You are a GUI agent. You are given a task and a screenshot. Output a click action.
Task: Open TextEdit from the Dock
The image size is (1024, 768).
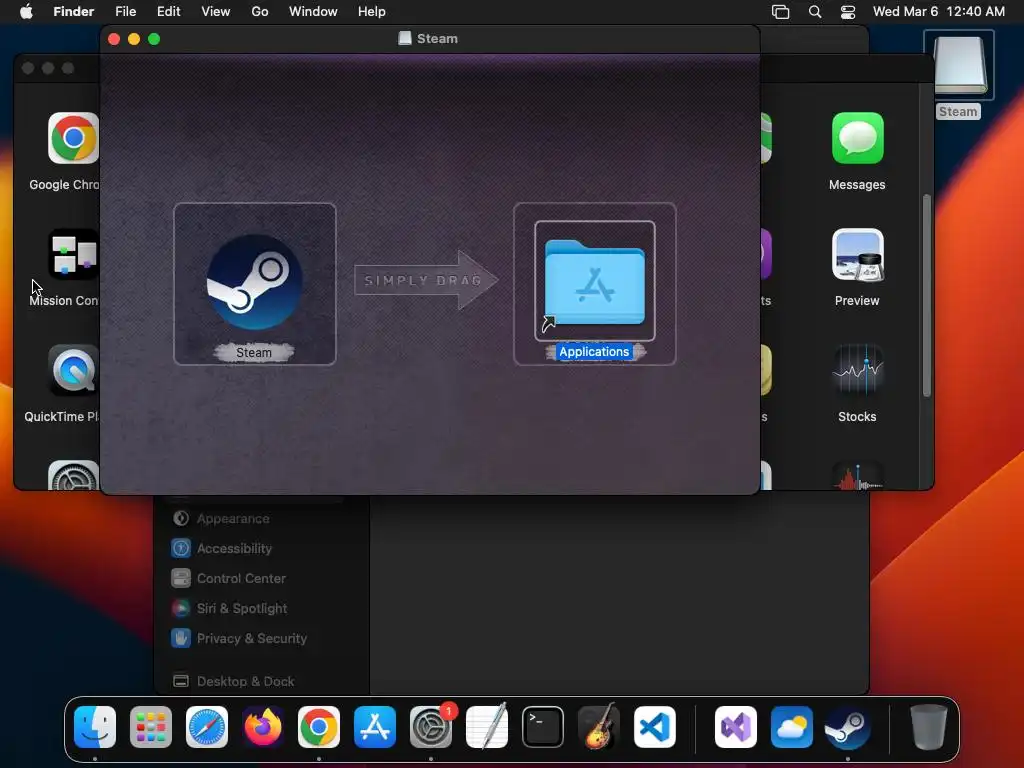pos(487,727)
